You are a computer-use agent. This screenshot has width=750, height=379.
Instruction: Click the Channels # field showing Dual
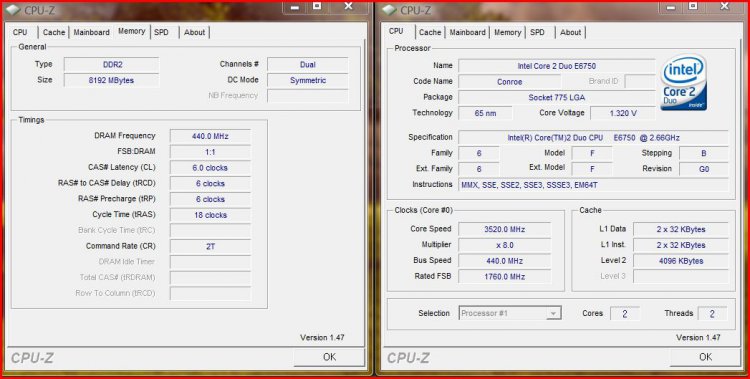coord(308,65)
